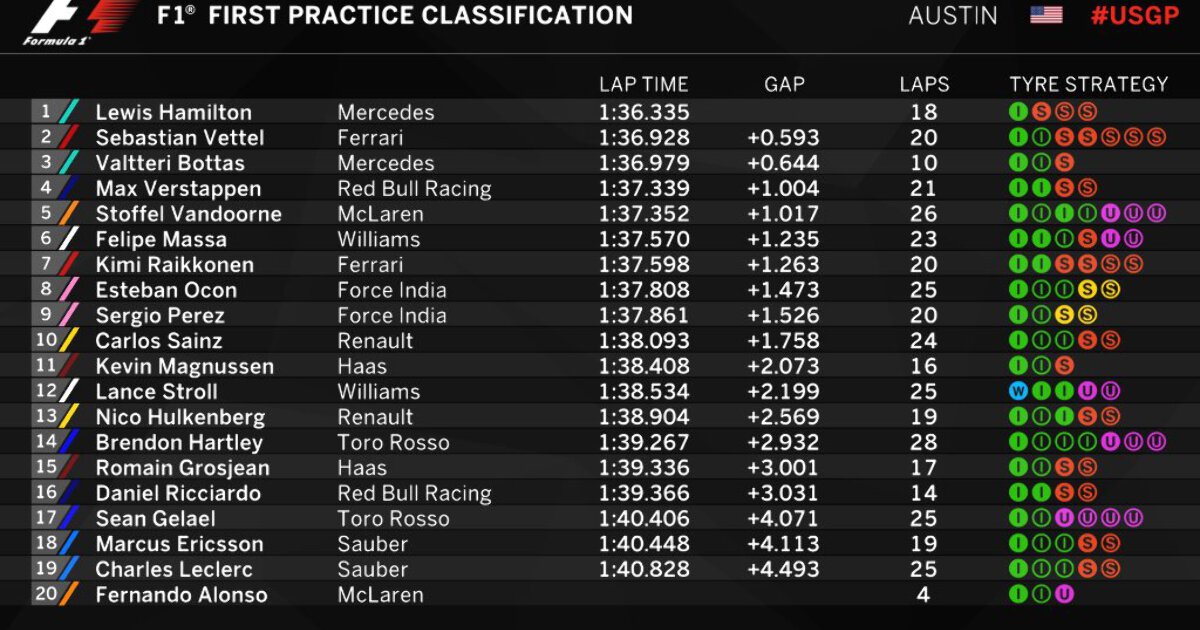
Task: Click Hamilton's green intermediate tyre icon
Action: tap(1018, 112)
